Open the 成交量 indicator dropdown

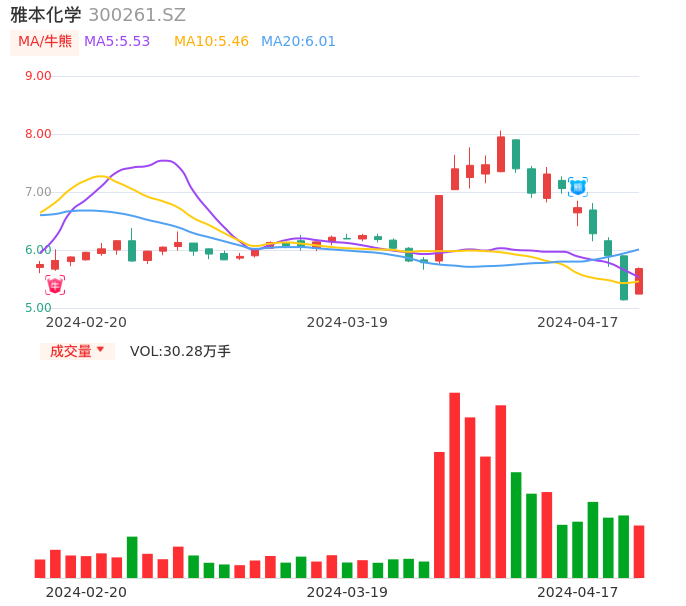77,351
